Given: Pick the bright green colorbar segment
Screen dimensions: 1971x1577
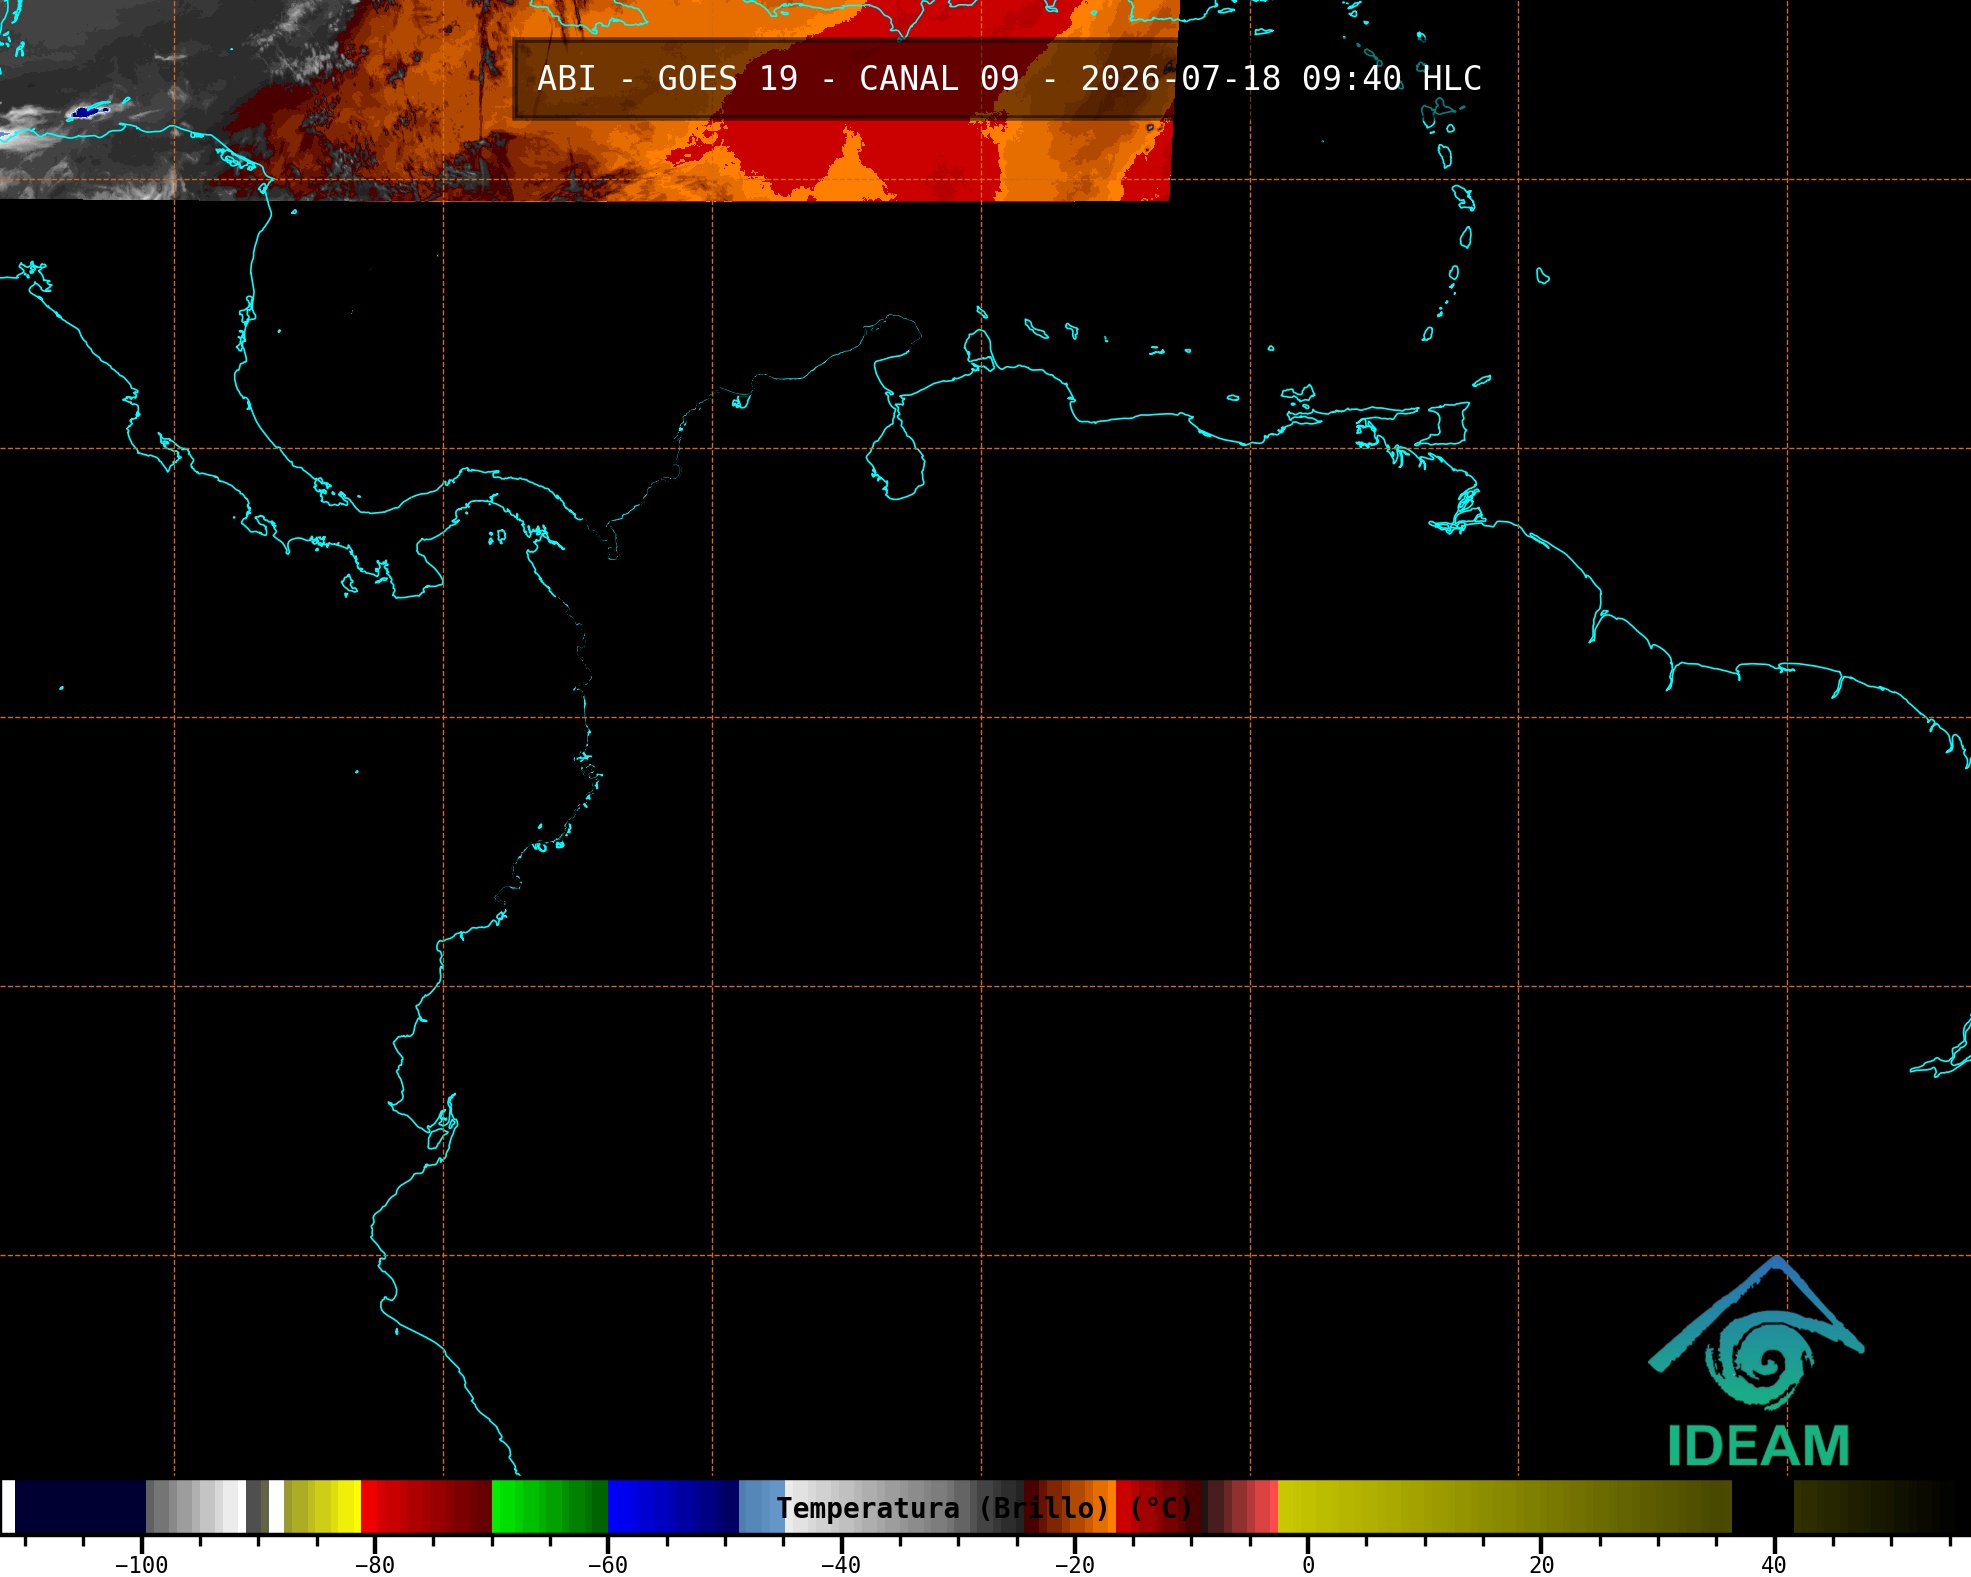Looking at the screenshot, I should point(549,1507).
